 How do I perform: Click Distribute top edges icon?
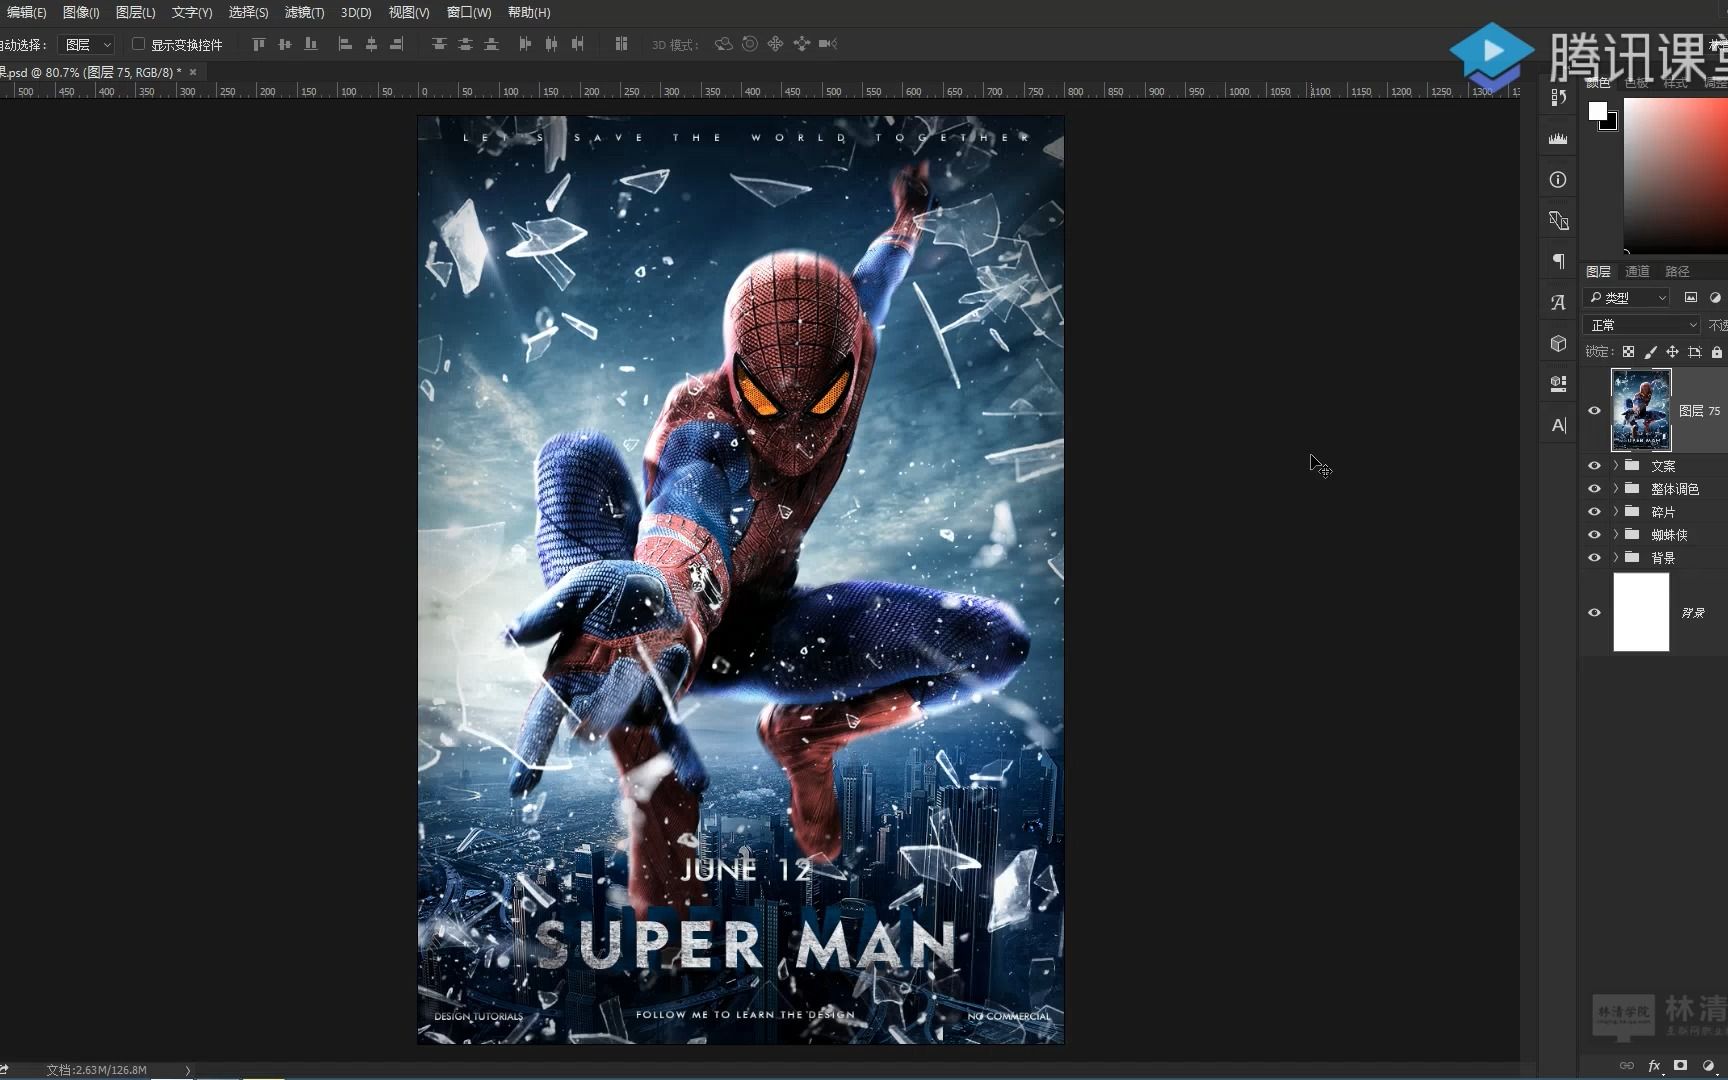439,44
